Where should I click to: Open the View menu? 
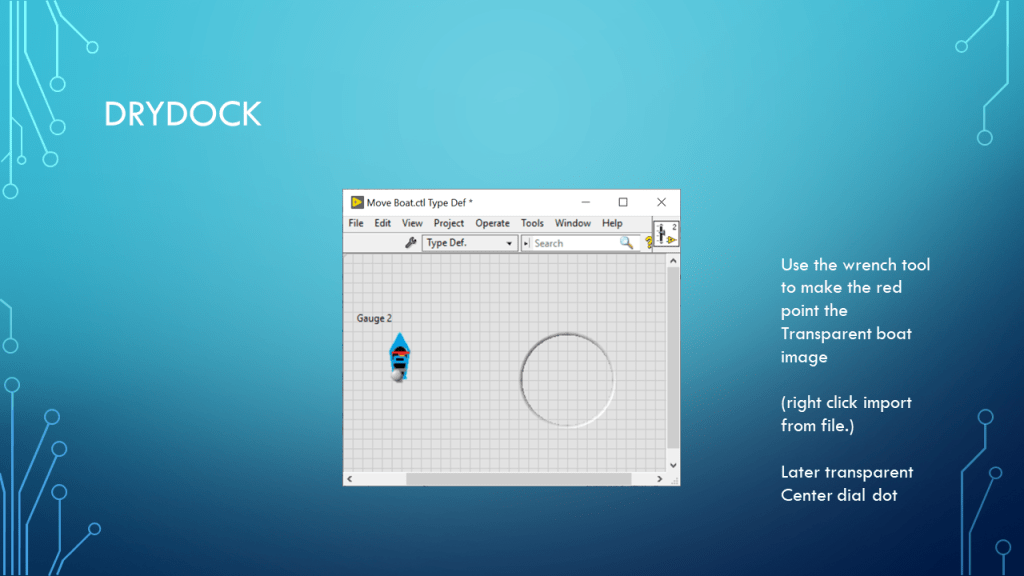pyautogui.click(x=412, y=223)
